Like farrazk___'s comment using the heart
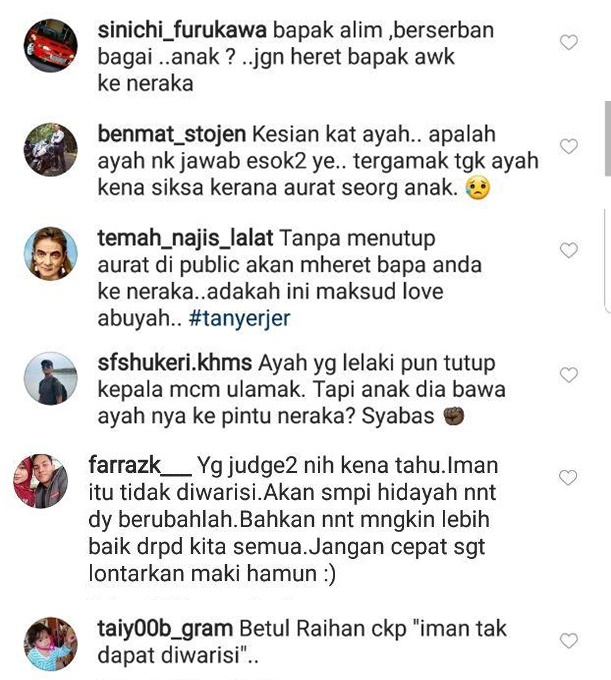This screenshot has height=680, width=611. (x=568, y=477)
